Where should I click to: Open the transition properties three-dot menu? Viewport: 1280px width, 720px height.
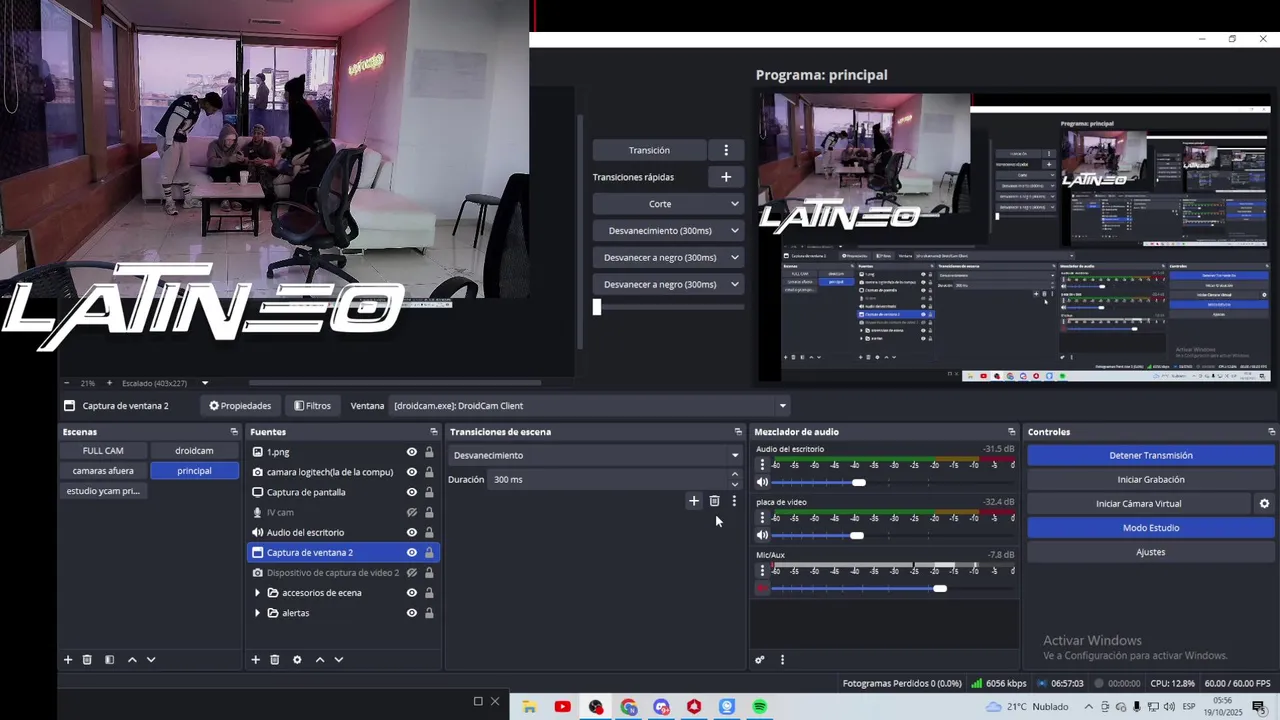[734, 501]
